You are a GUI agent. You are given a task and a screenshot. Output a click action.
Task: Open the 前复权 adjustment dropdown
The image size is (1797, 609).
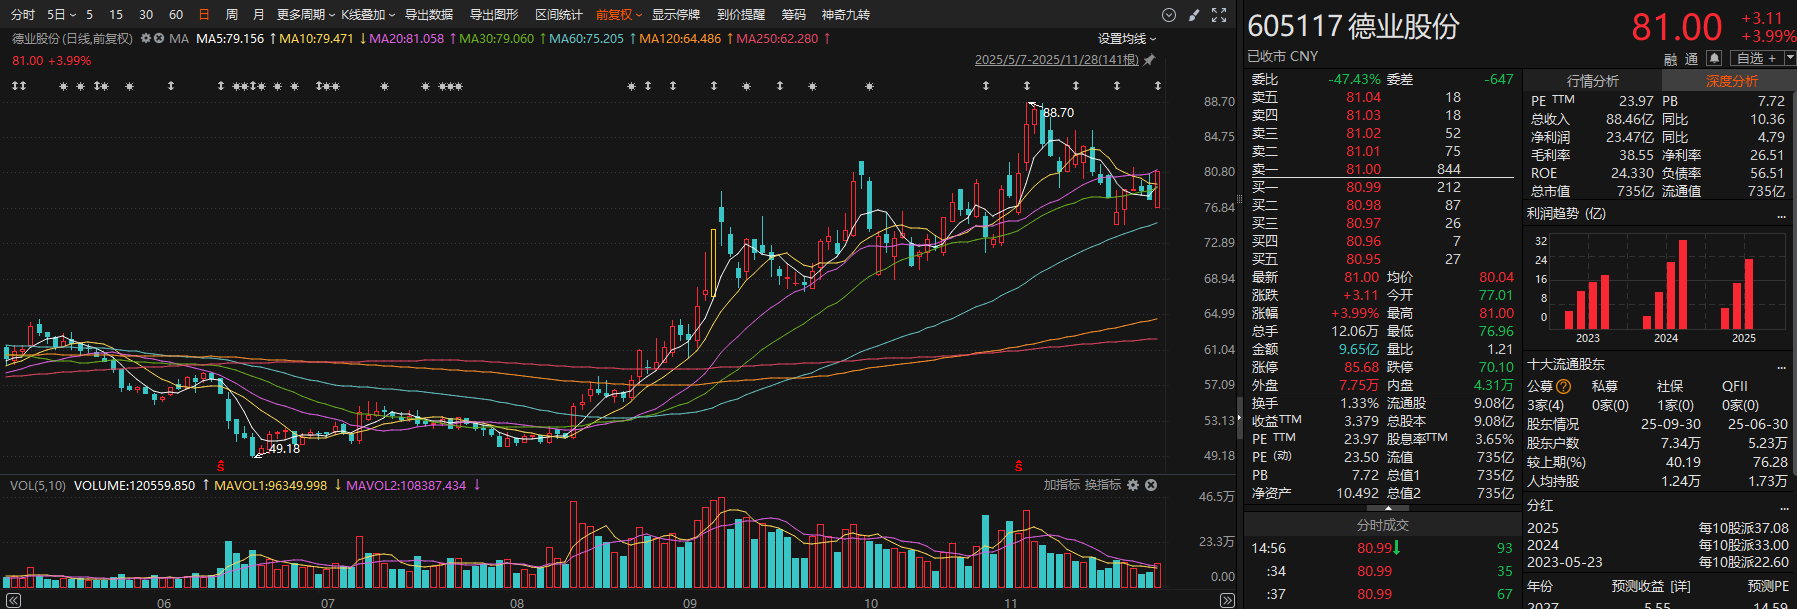(x=619, y=15)
